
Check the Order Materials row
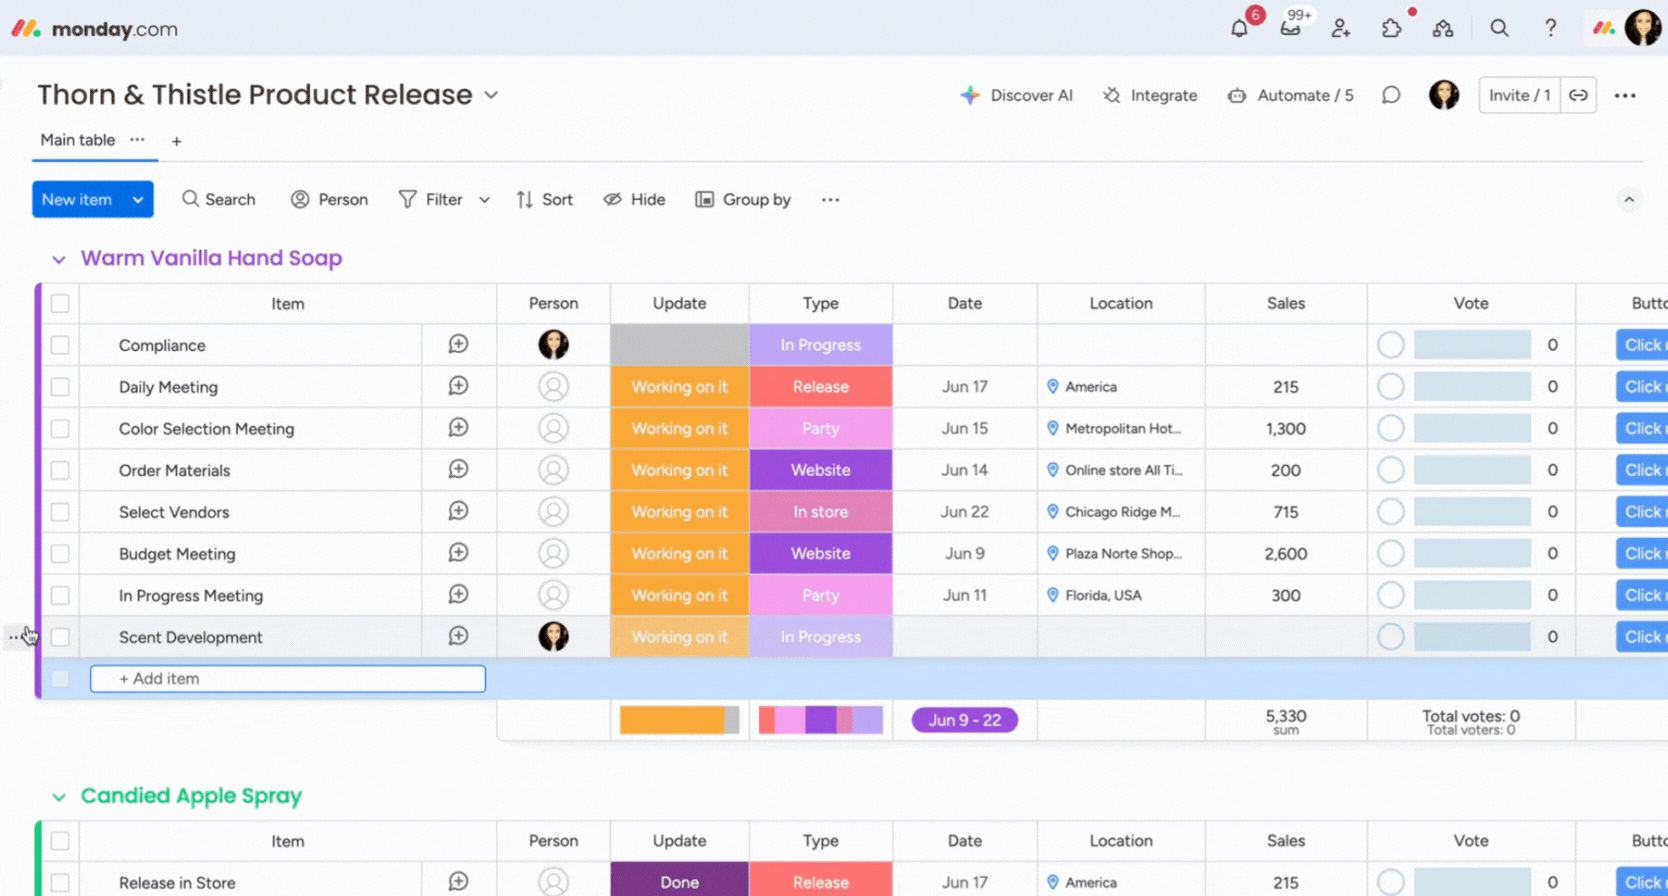60,470
